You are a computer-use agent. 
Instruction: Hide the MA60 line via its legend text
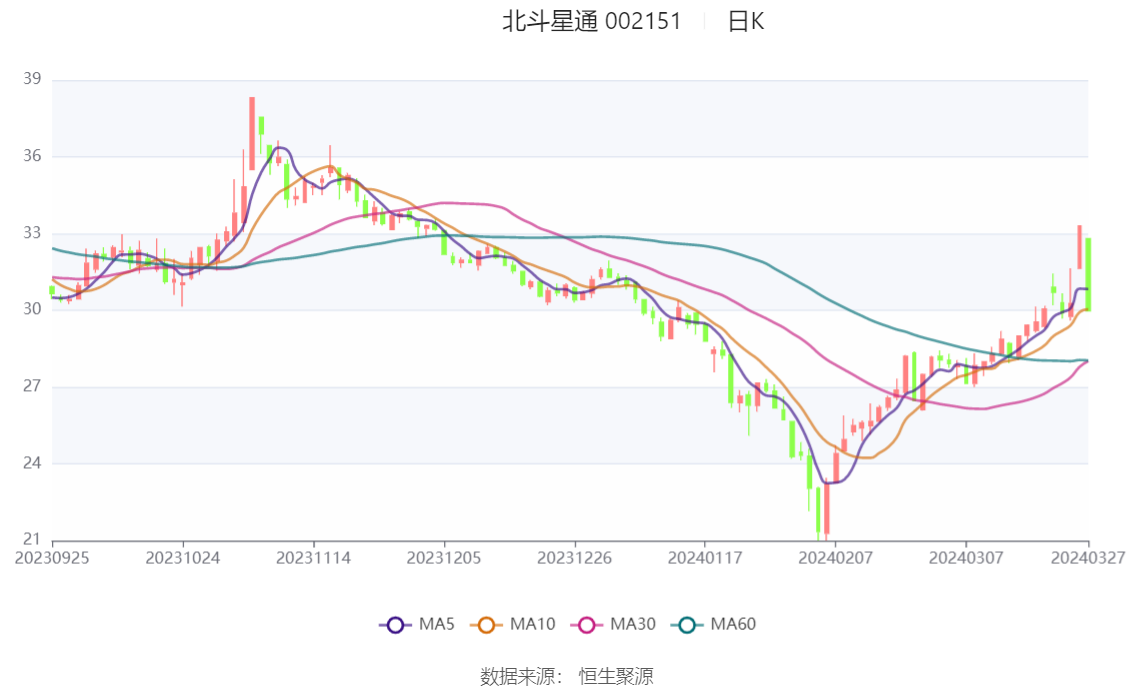tap(733, 625)
